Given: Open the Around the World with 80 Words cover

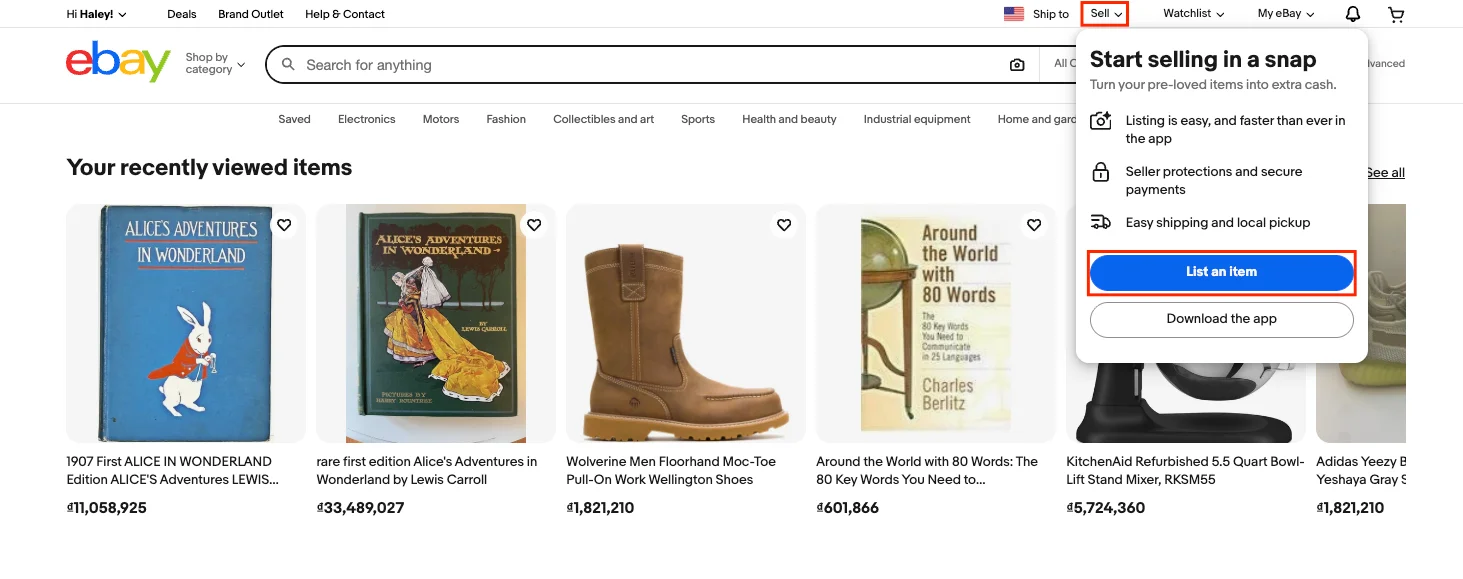Looking at the screenshot, I should click(936, 323).
